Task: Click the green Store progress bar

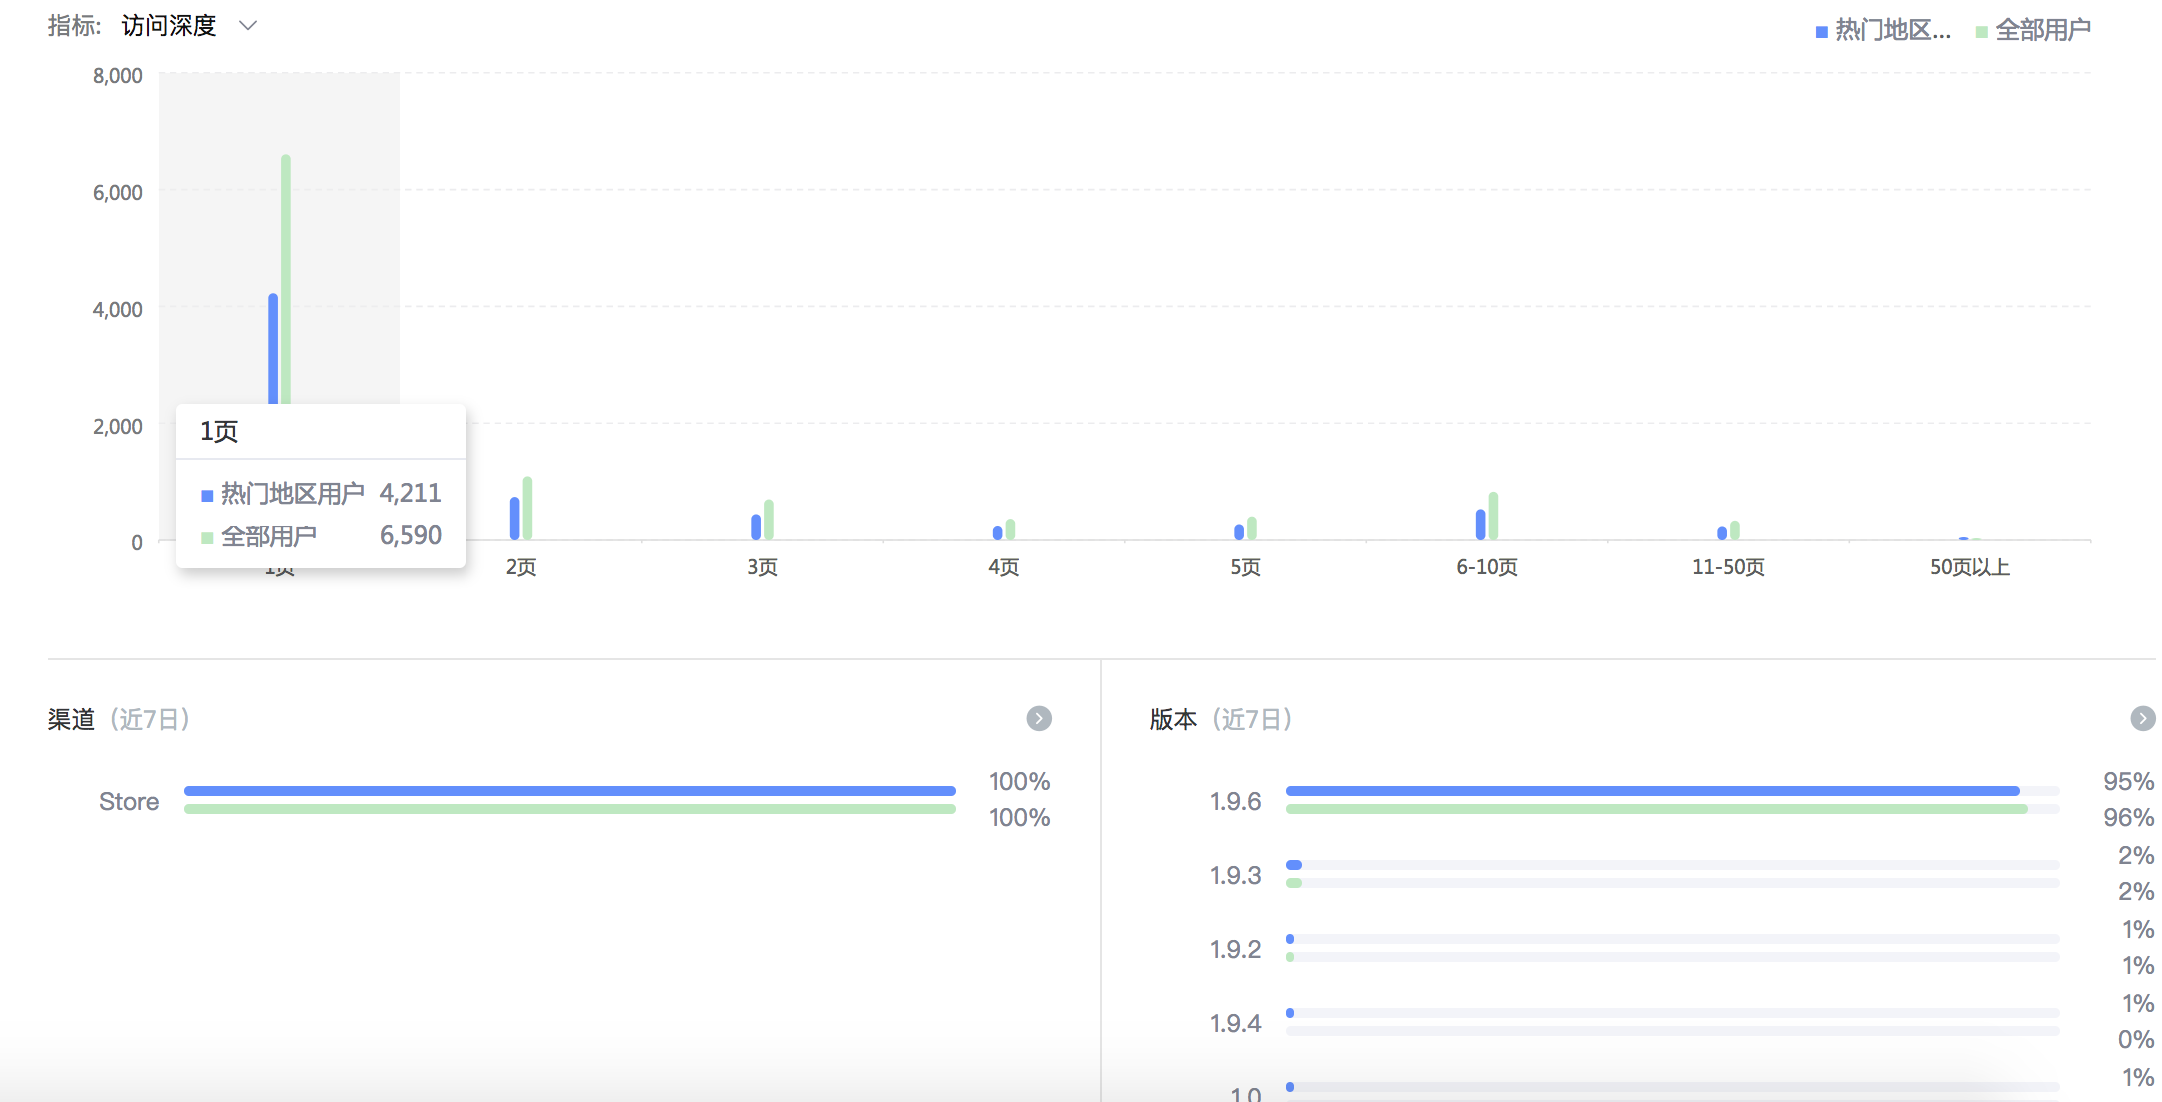Action: coord(570,809)
